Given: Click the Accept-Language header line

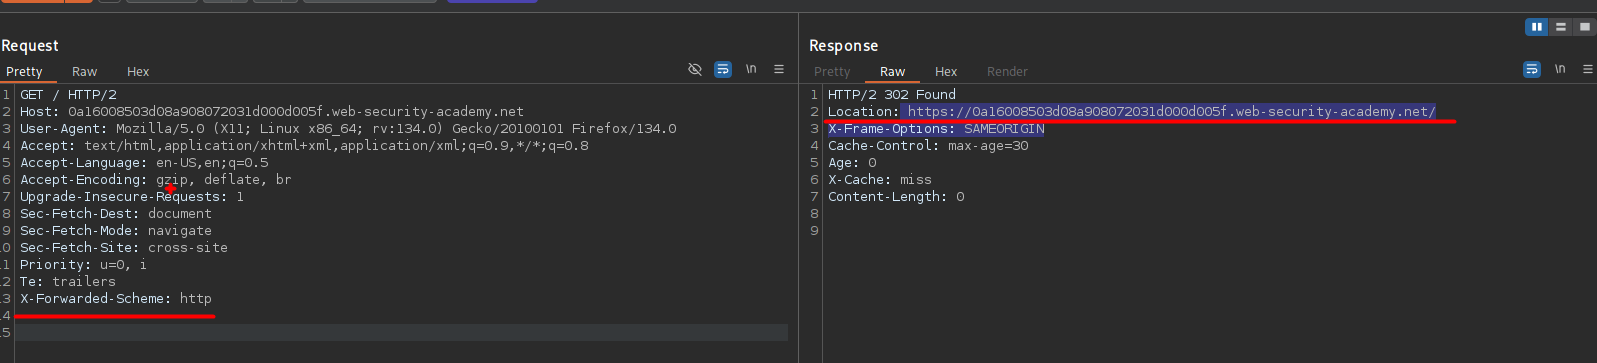Looking at the screenshot, I should click(x=144, y=163).
